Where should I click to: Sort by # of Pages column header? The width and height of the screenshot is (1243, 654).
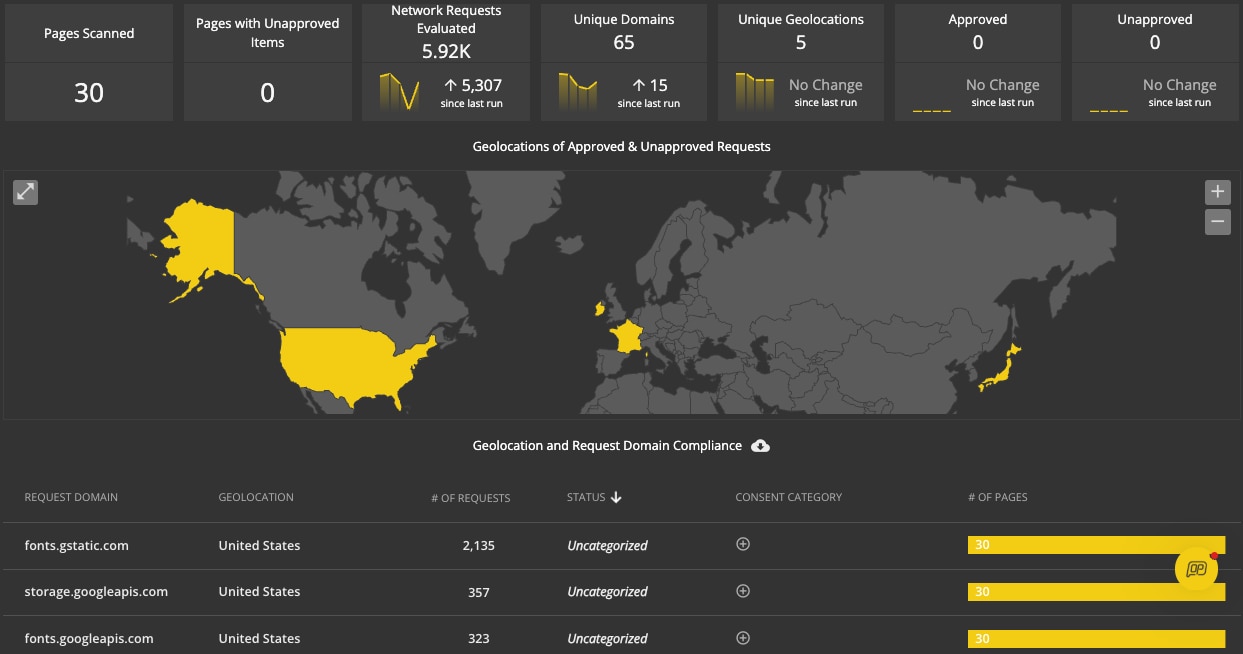pyautogui.click(x=998, y=497)
